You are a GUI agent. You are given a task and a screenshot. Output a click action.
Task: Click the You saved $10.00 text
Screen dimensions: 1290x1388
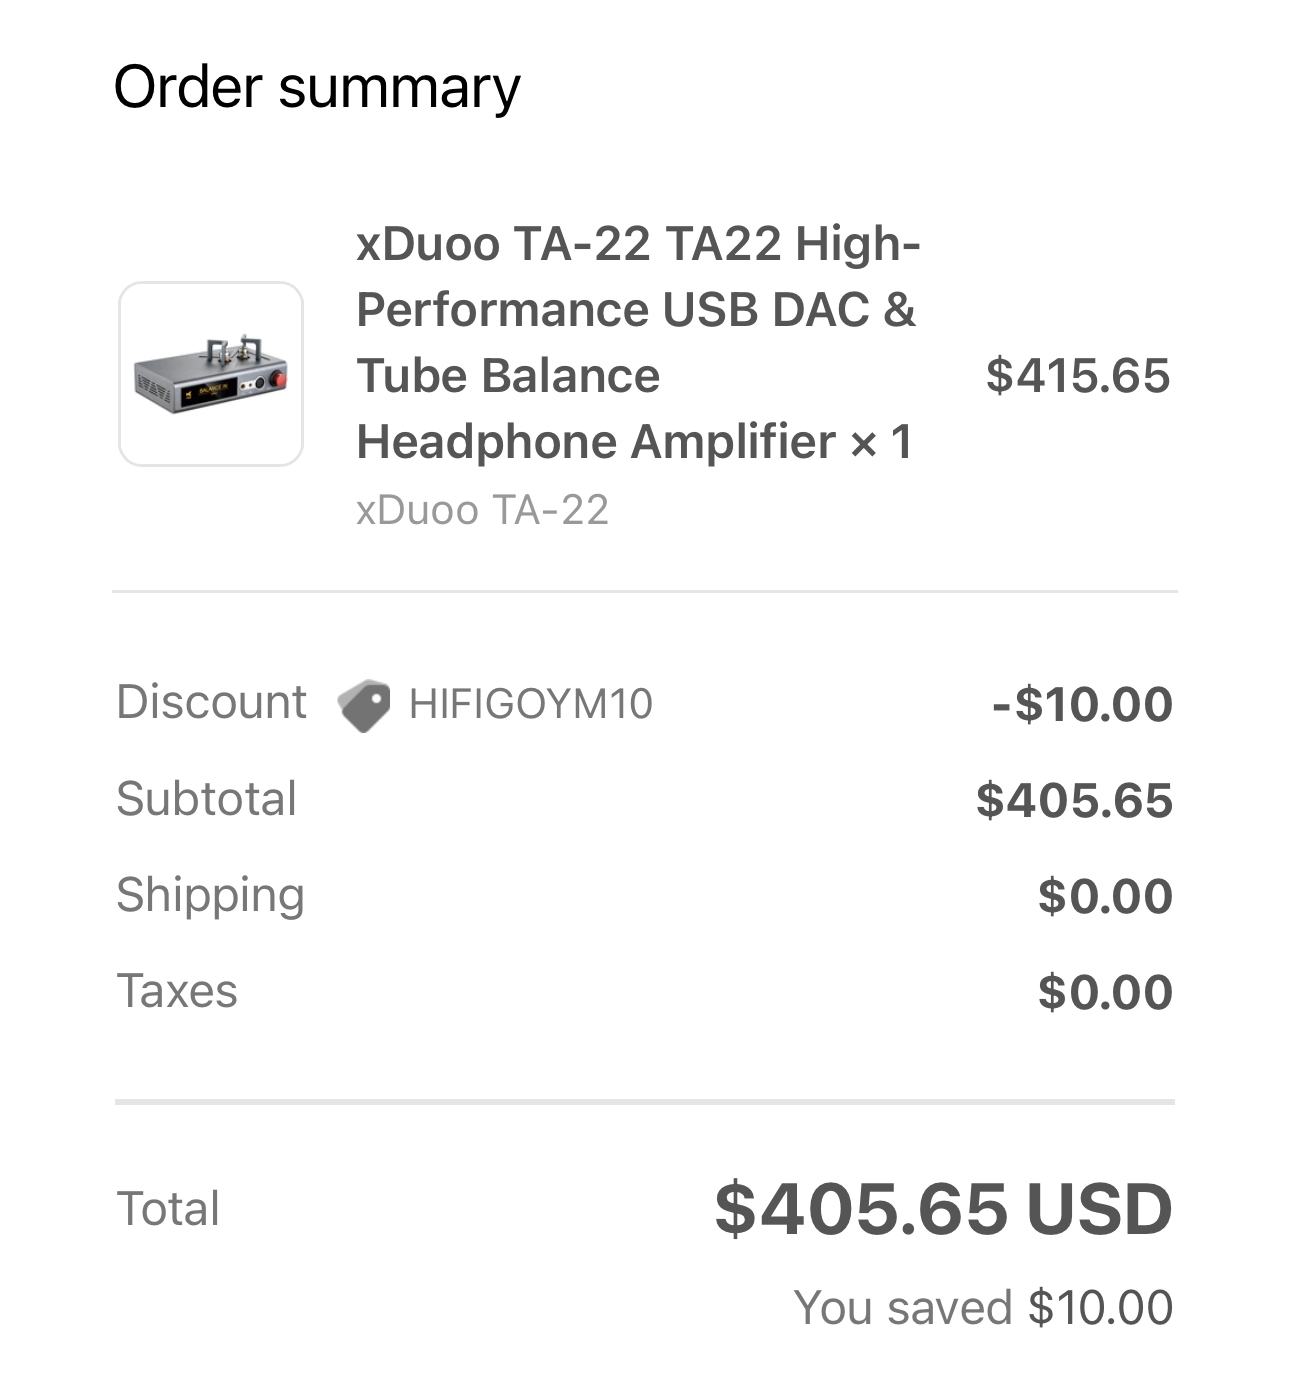click(x=982, y=1307)
